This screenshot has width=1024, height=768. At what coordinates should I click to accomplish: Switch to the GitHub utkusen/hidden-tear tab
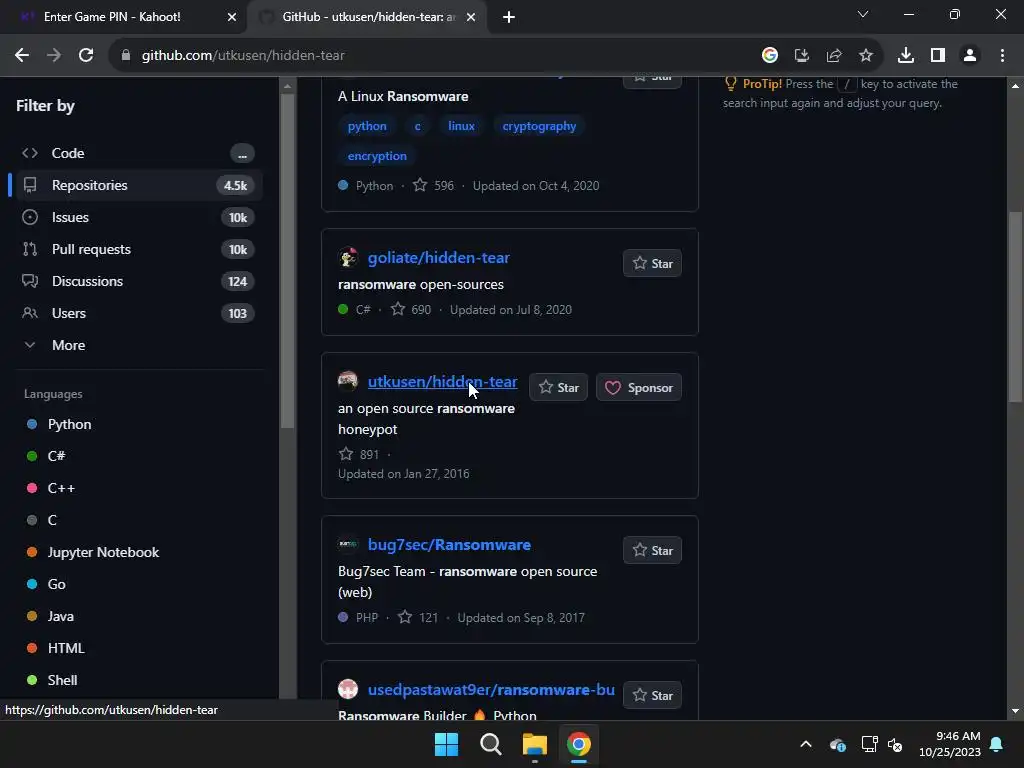tap(368, 17)
